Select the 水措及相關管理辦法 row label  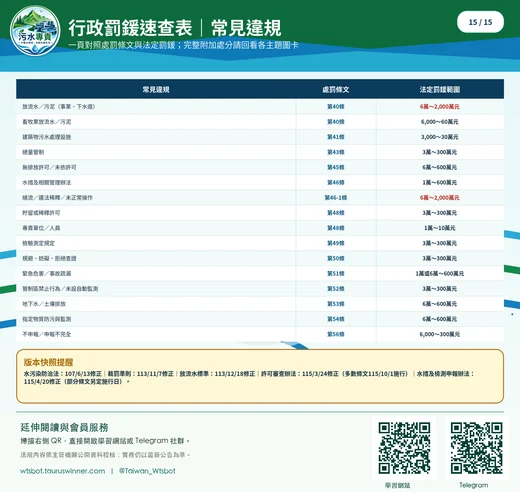(x=47, y=183)
